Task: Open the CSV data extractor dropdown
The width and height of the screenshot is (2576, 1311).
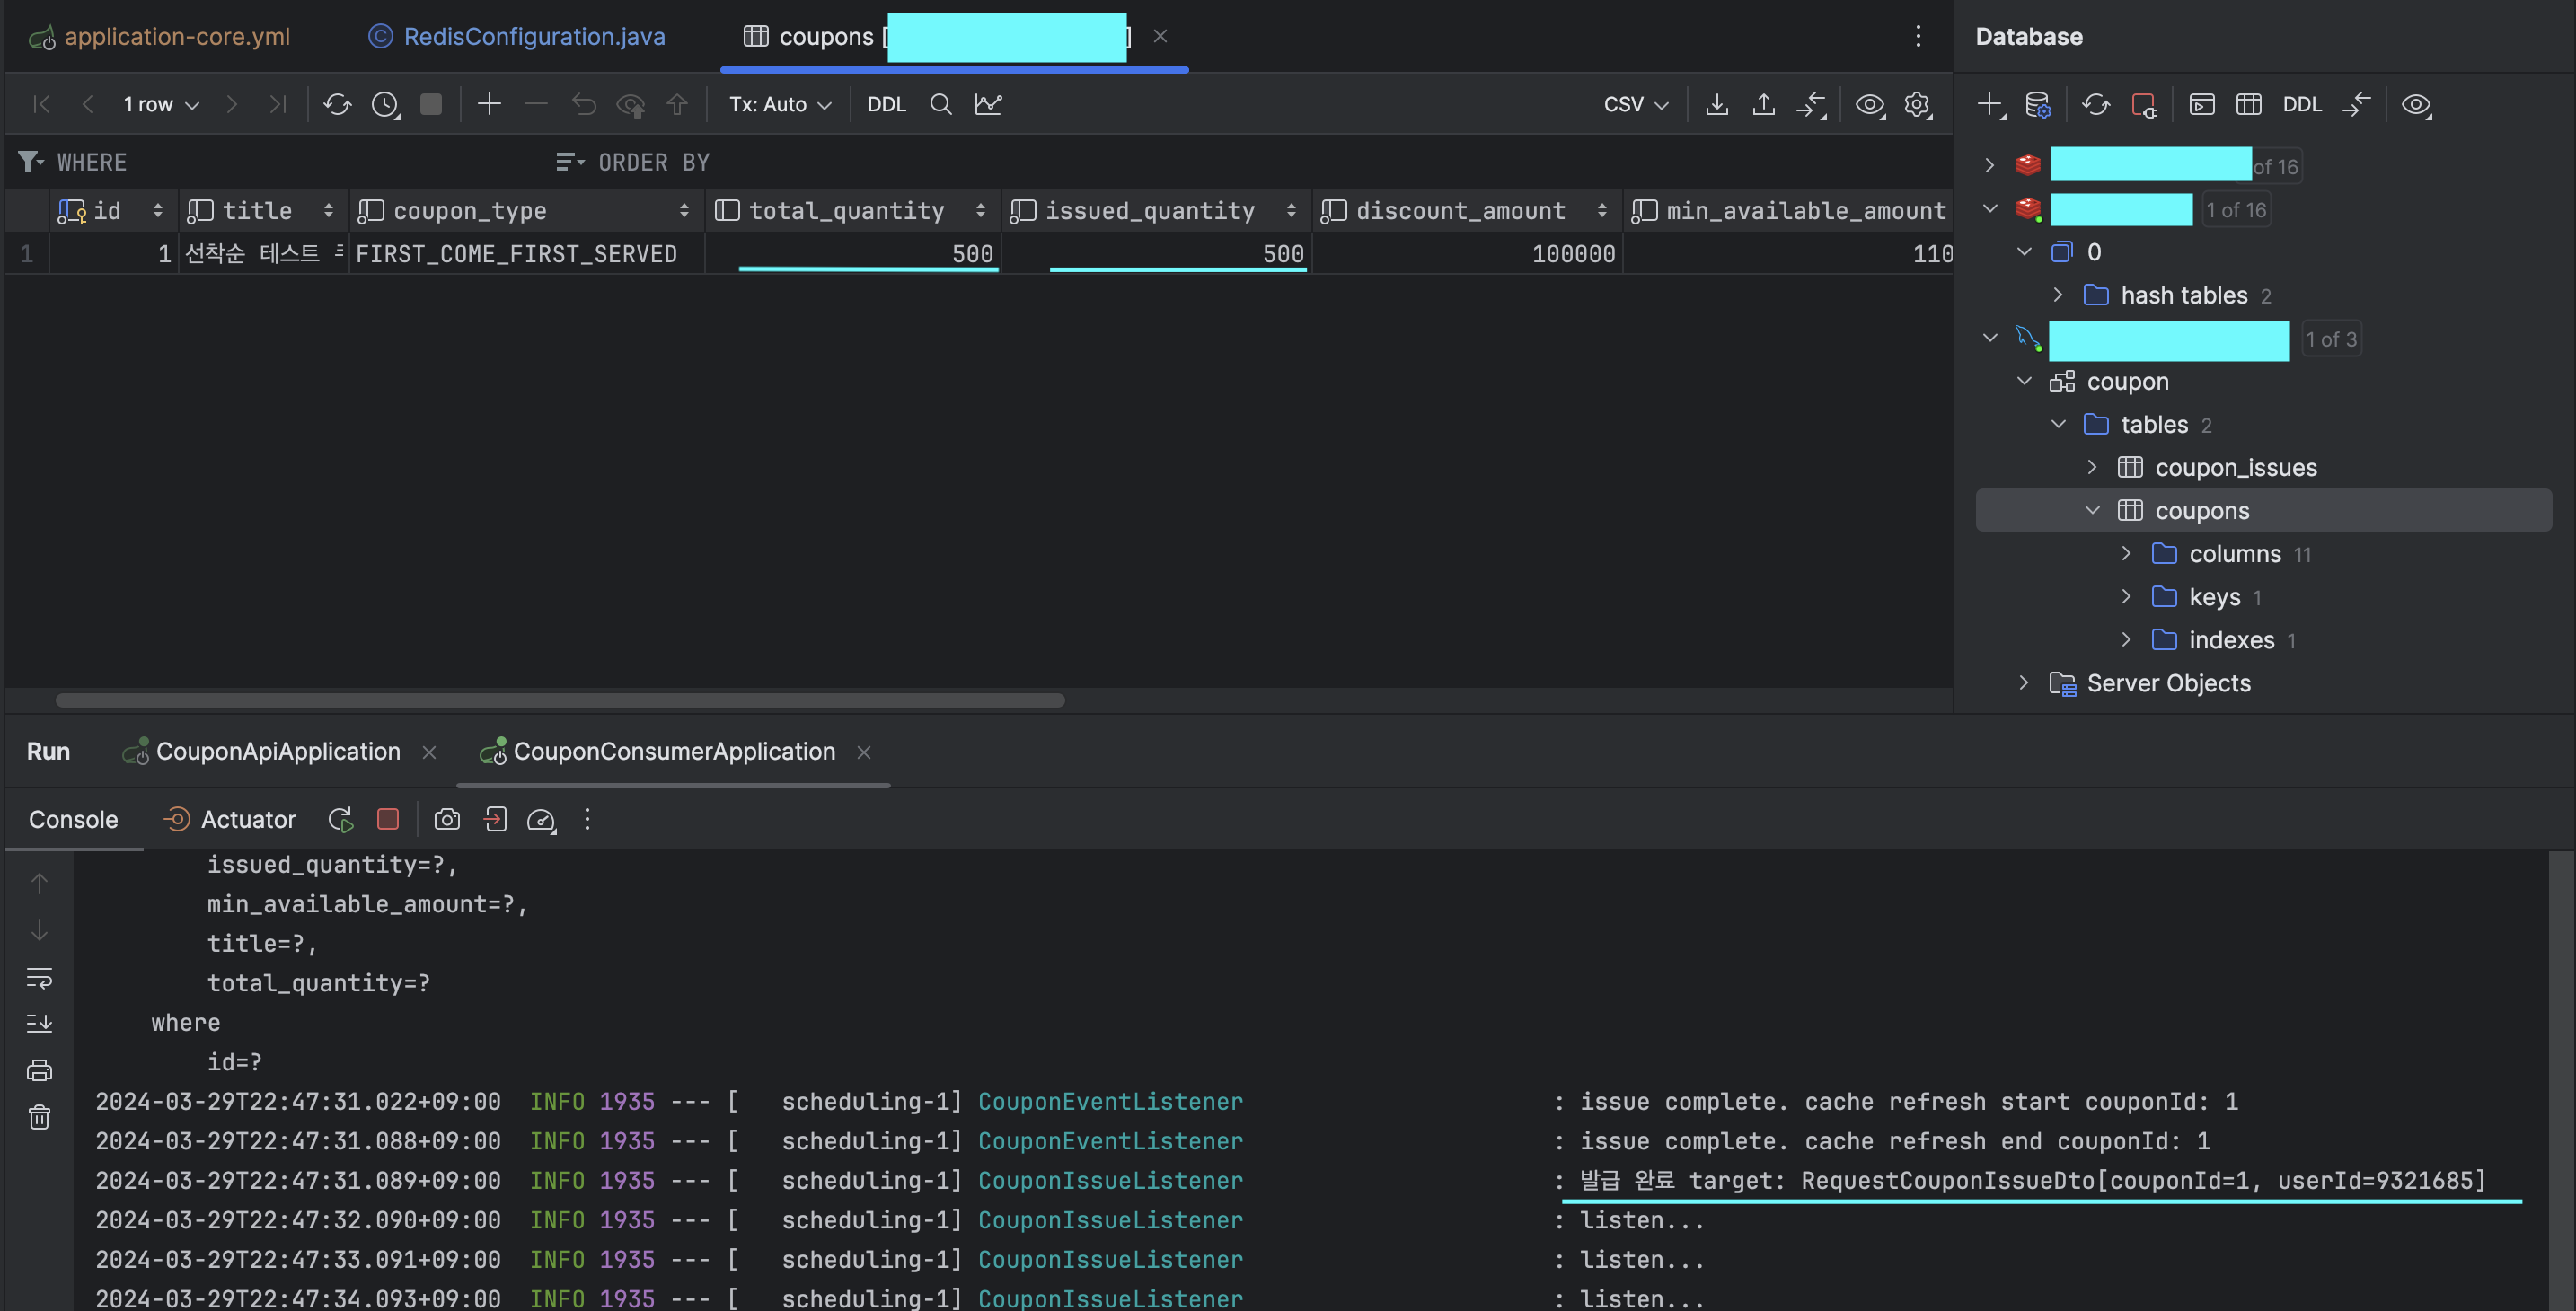Action: (x=1635, y=104)
